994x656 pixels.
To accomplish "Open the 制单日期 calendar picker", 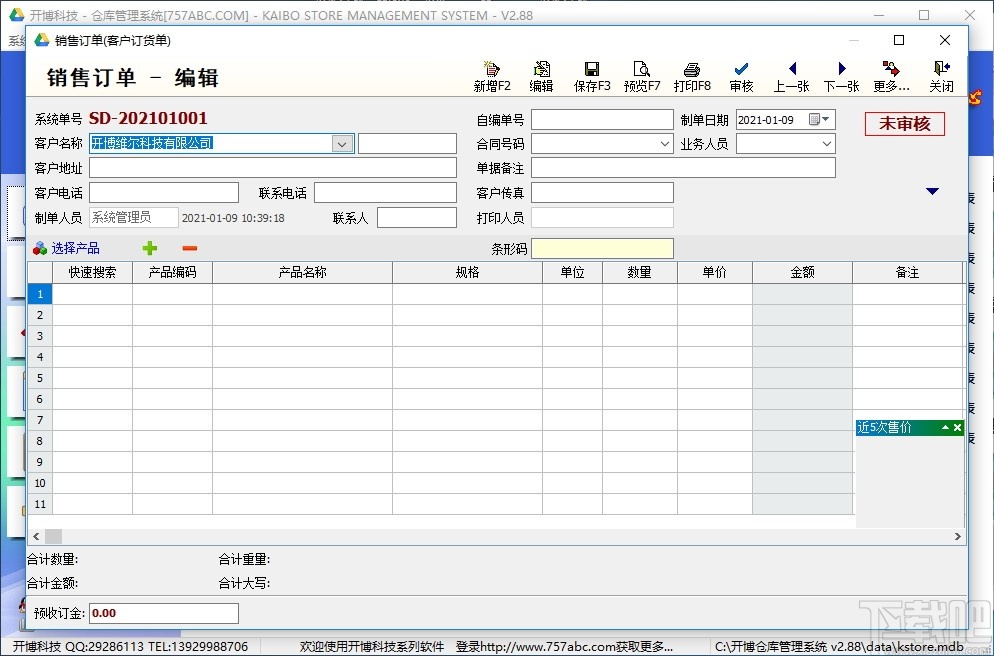I will click(x=819, y=119).
